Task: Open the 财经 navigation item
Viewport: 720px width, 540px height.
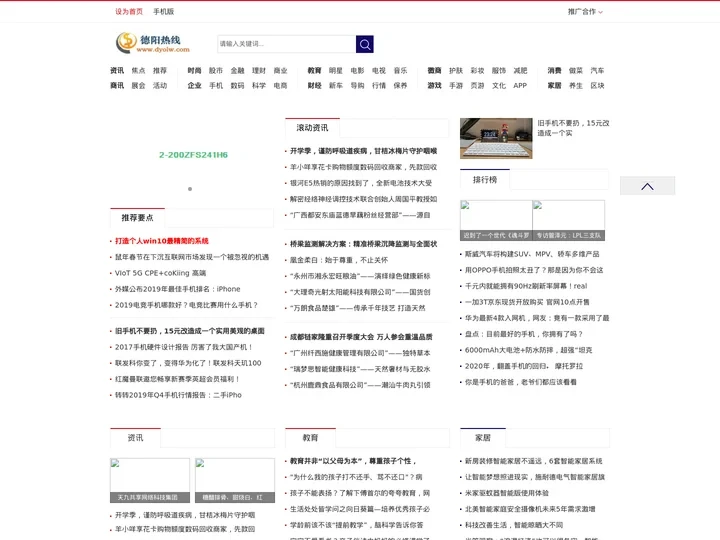Action: click(x=315, y=85)
